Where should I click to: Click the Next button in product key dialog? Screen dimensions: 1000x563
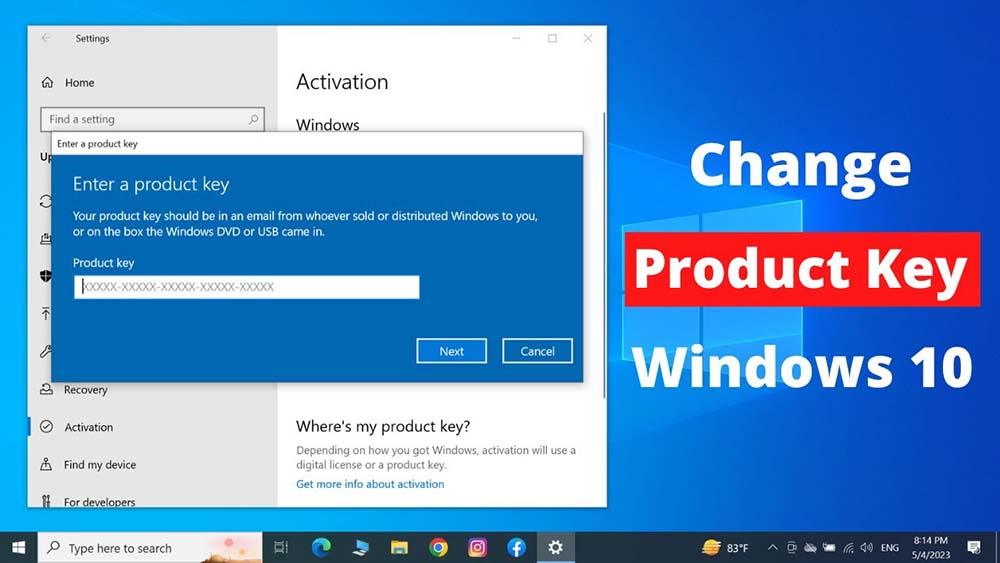tap(451, 351)
